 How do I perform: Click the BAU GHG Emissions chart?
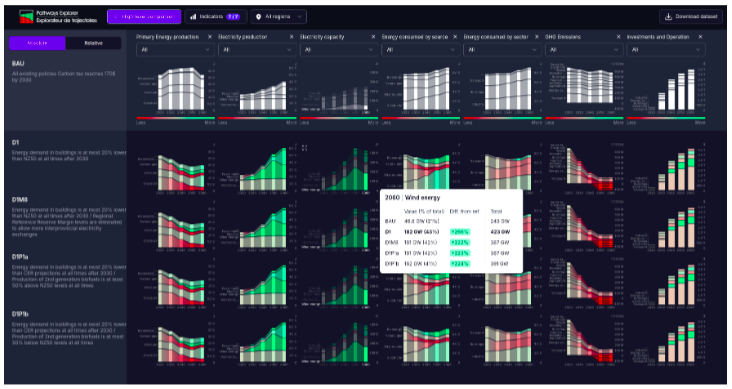click(x=584, y=89)
